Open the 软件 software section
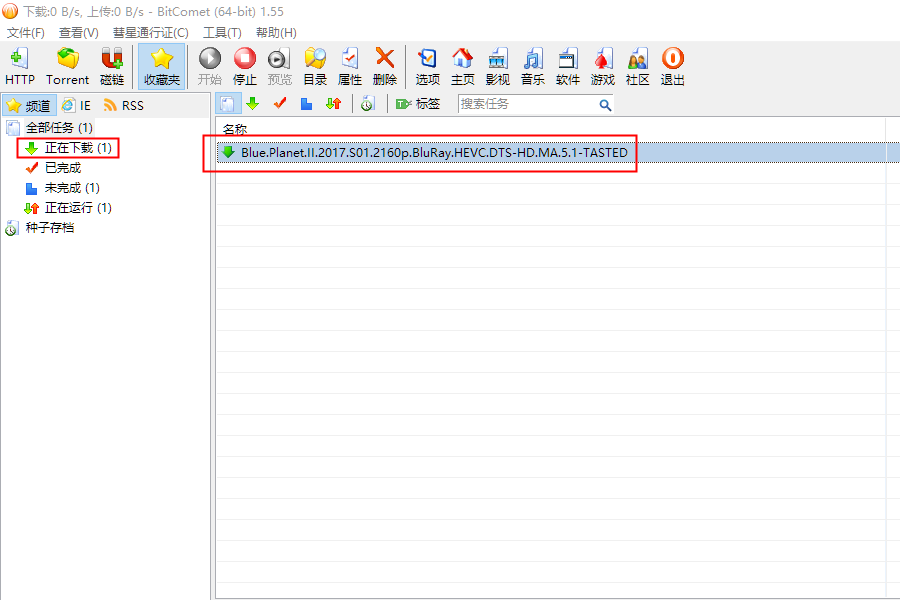The image size is (900, 600). tap(568, 66)
